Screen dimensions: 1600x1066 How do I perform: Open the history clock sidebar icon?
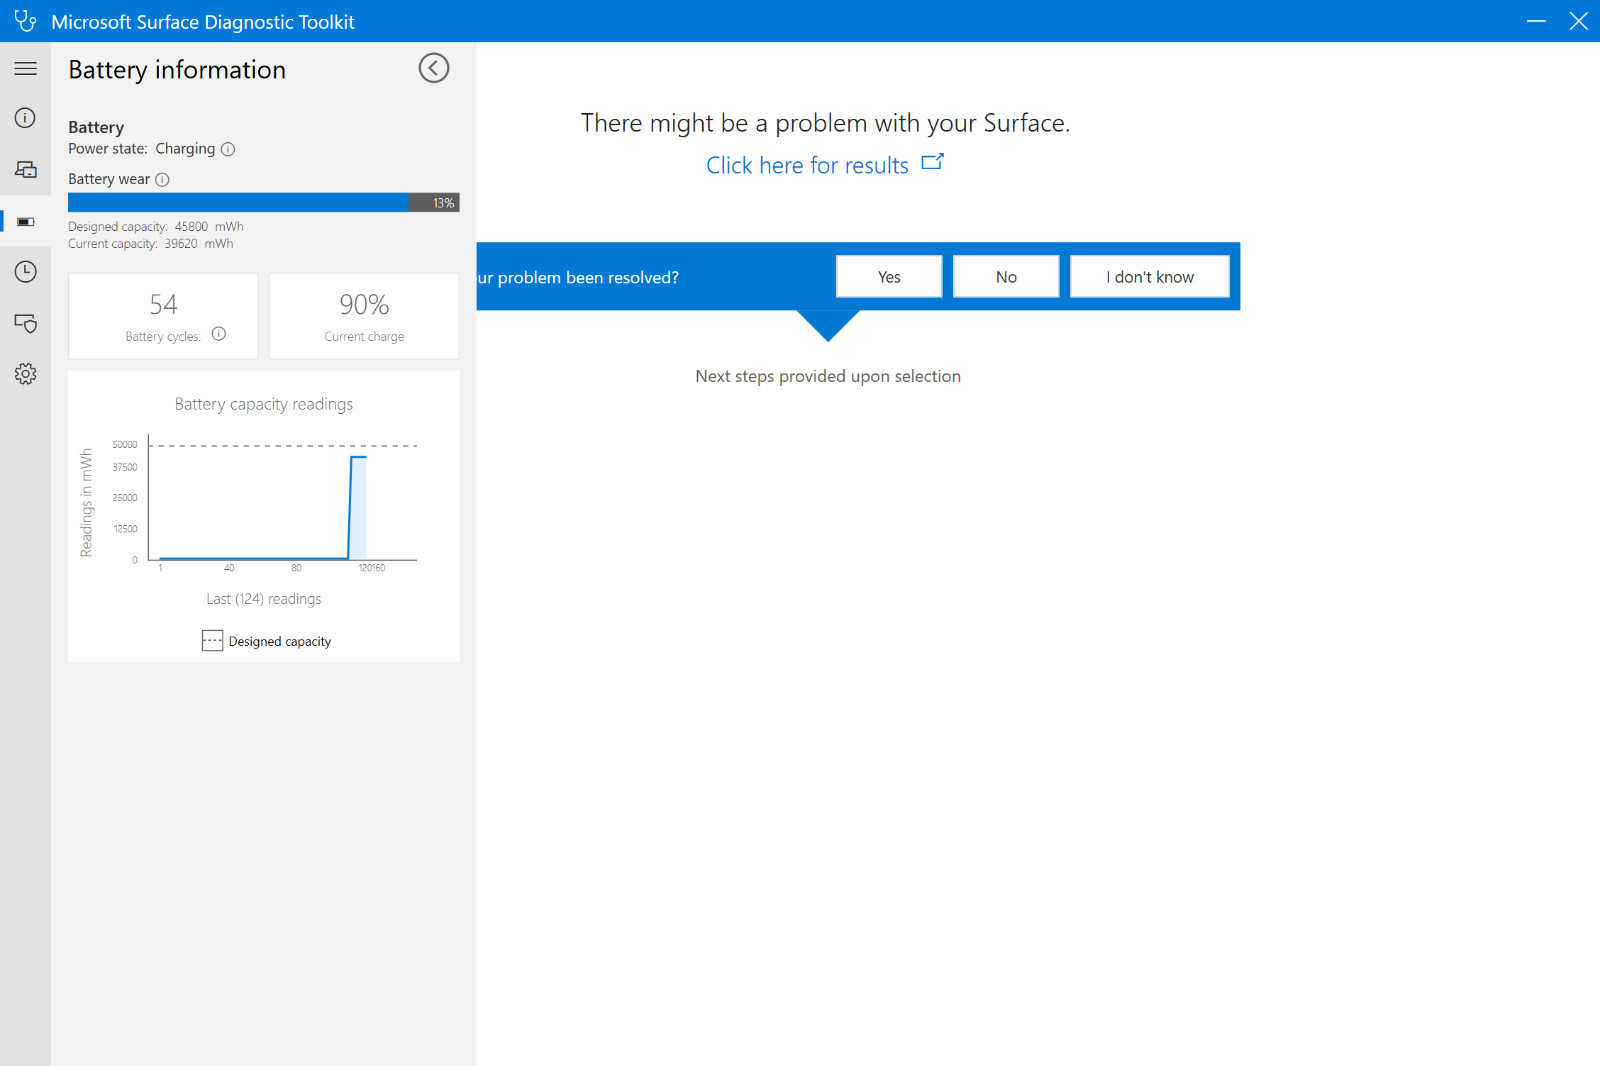point(26,272)
